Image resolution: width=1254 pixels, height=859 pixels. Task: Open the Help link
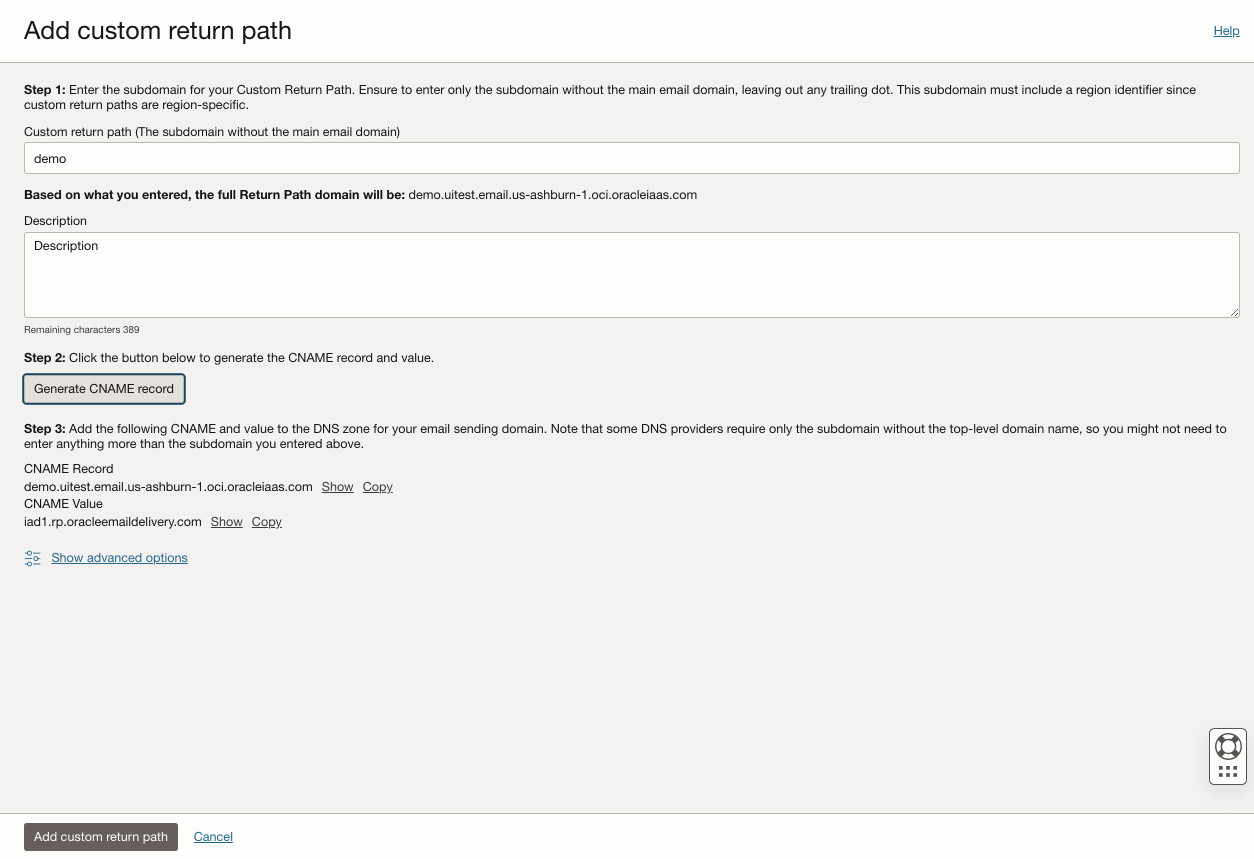tap(1226, 30)
